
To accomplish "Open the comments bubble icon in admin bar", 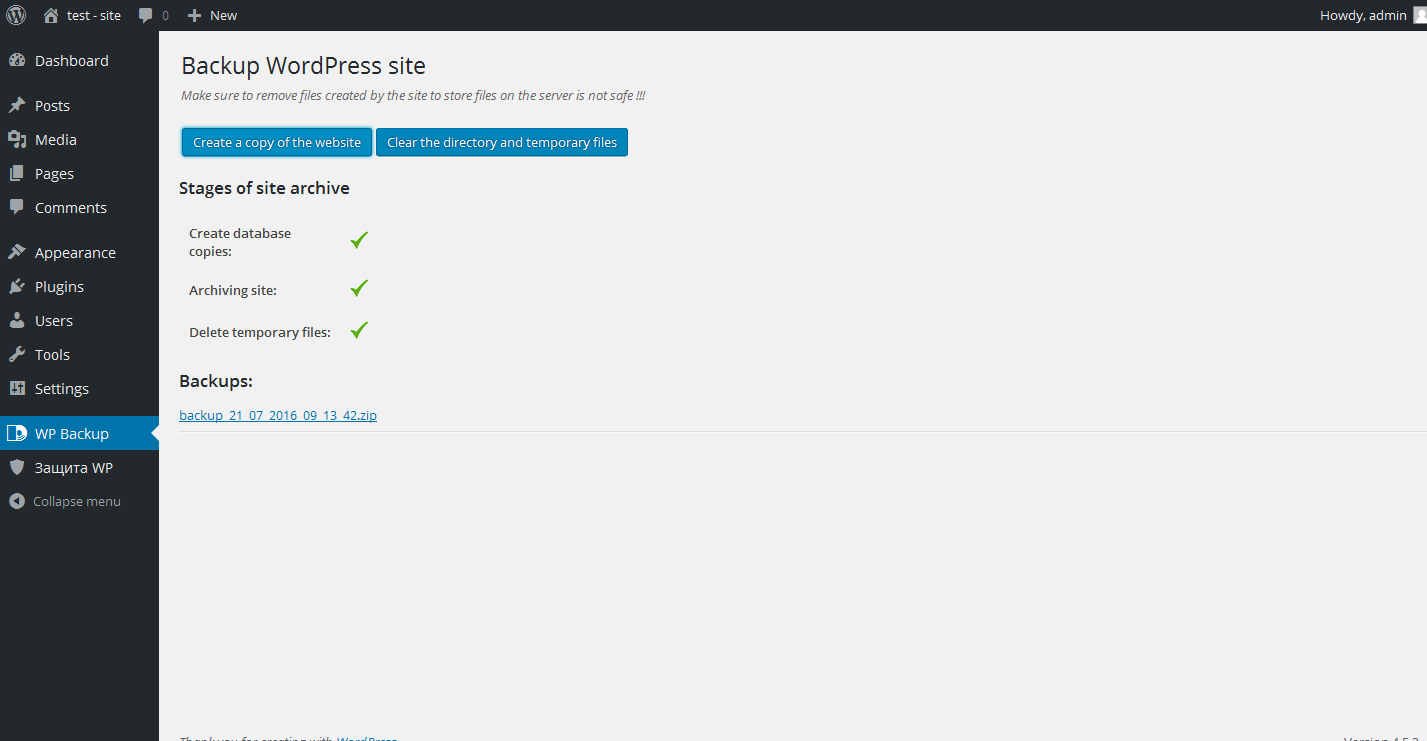I will (x=146, y=16).
